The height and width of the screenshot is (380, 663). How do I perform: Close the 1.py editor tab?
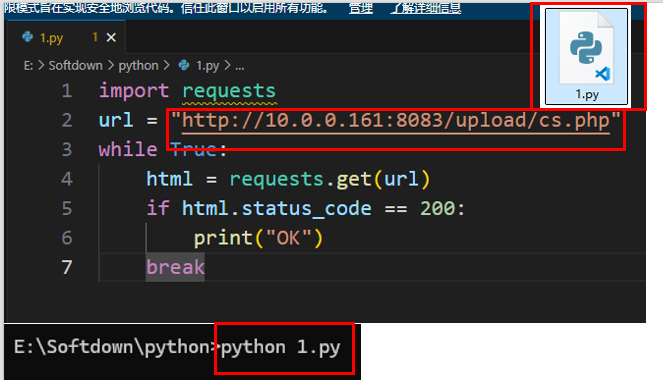111,38
